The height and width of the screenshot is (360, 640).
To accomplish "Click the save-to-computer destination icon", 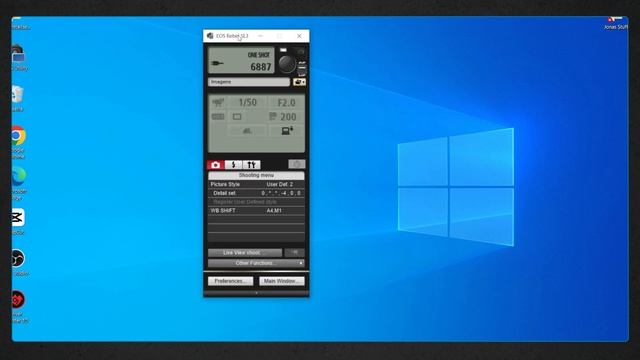I will (x=287, y=131).
